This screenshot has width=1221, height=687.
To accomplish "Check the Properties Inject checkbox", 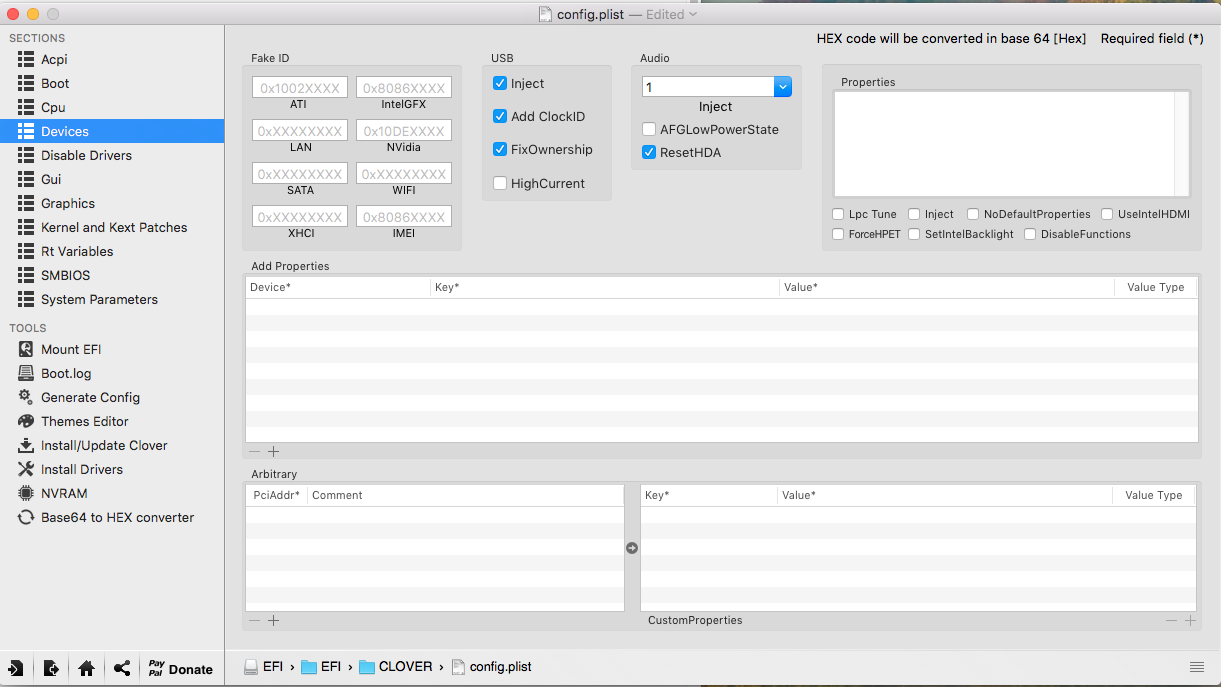I will [x=914, y=214].
